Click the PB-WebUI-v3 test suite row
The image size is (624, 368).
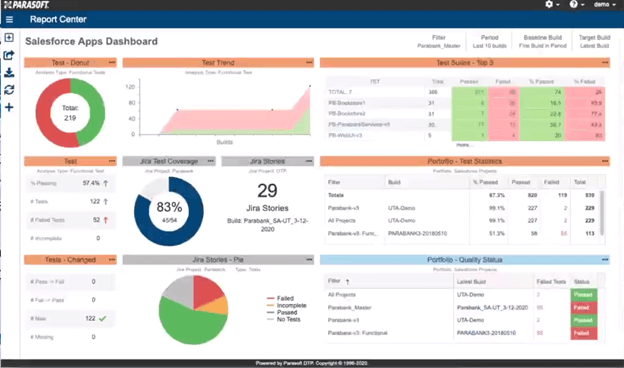(466, 135)
